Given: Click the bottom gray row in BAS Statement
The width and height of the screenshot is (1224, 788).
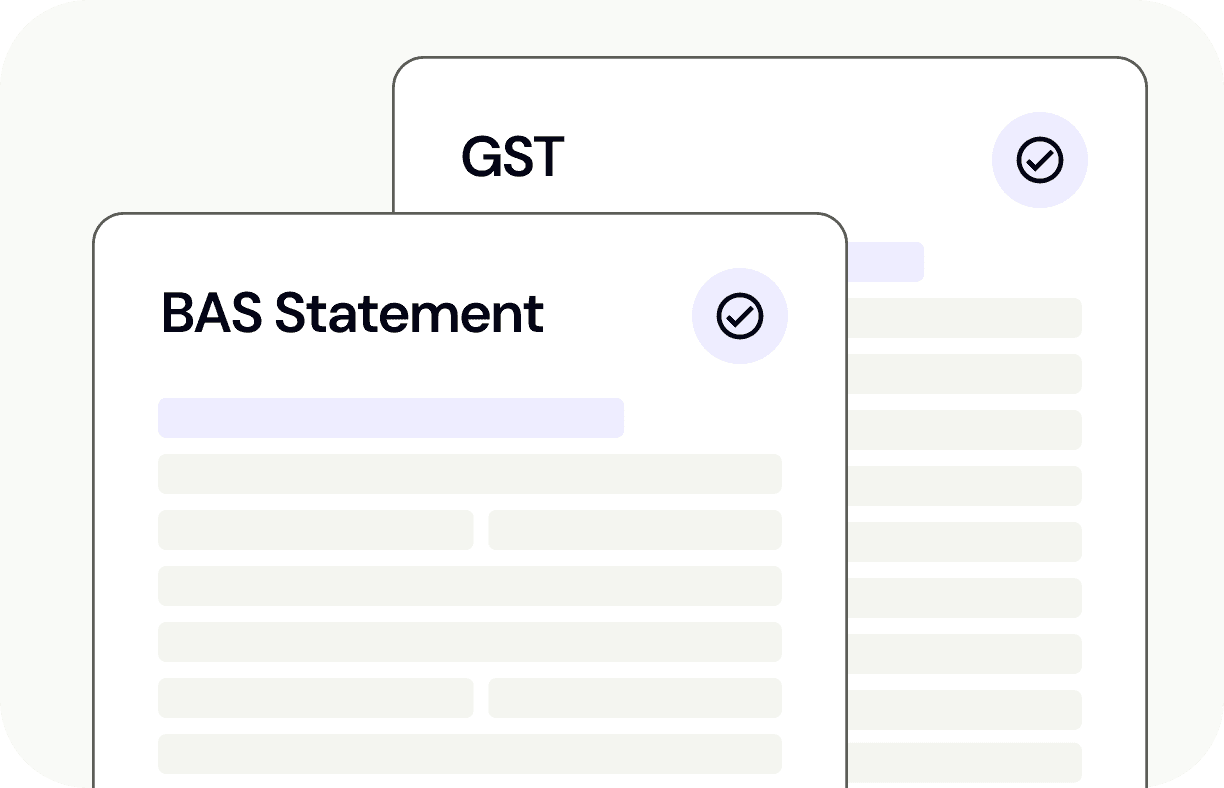Looking at the screenshot, I should tap(469, 754).
